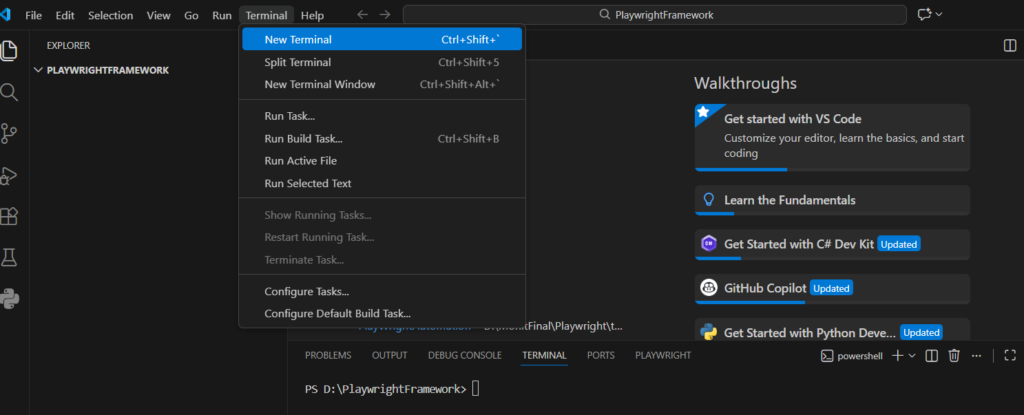Toggle maximized terminal panel size
This screenshot has height=415, width=1024.
coord(1010,356)
